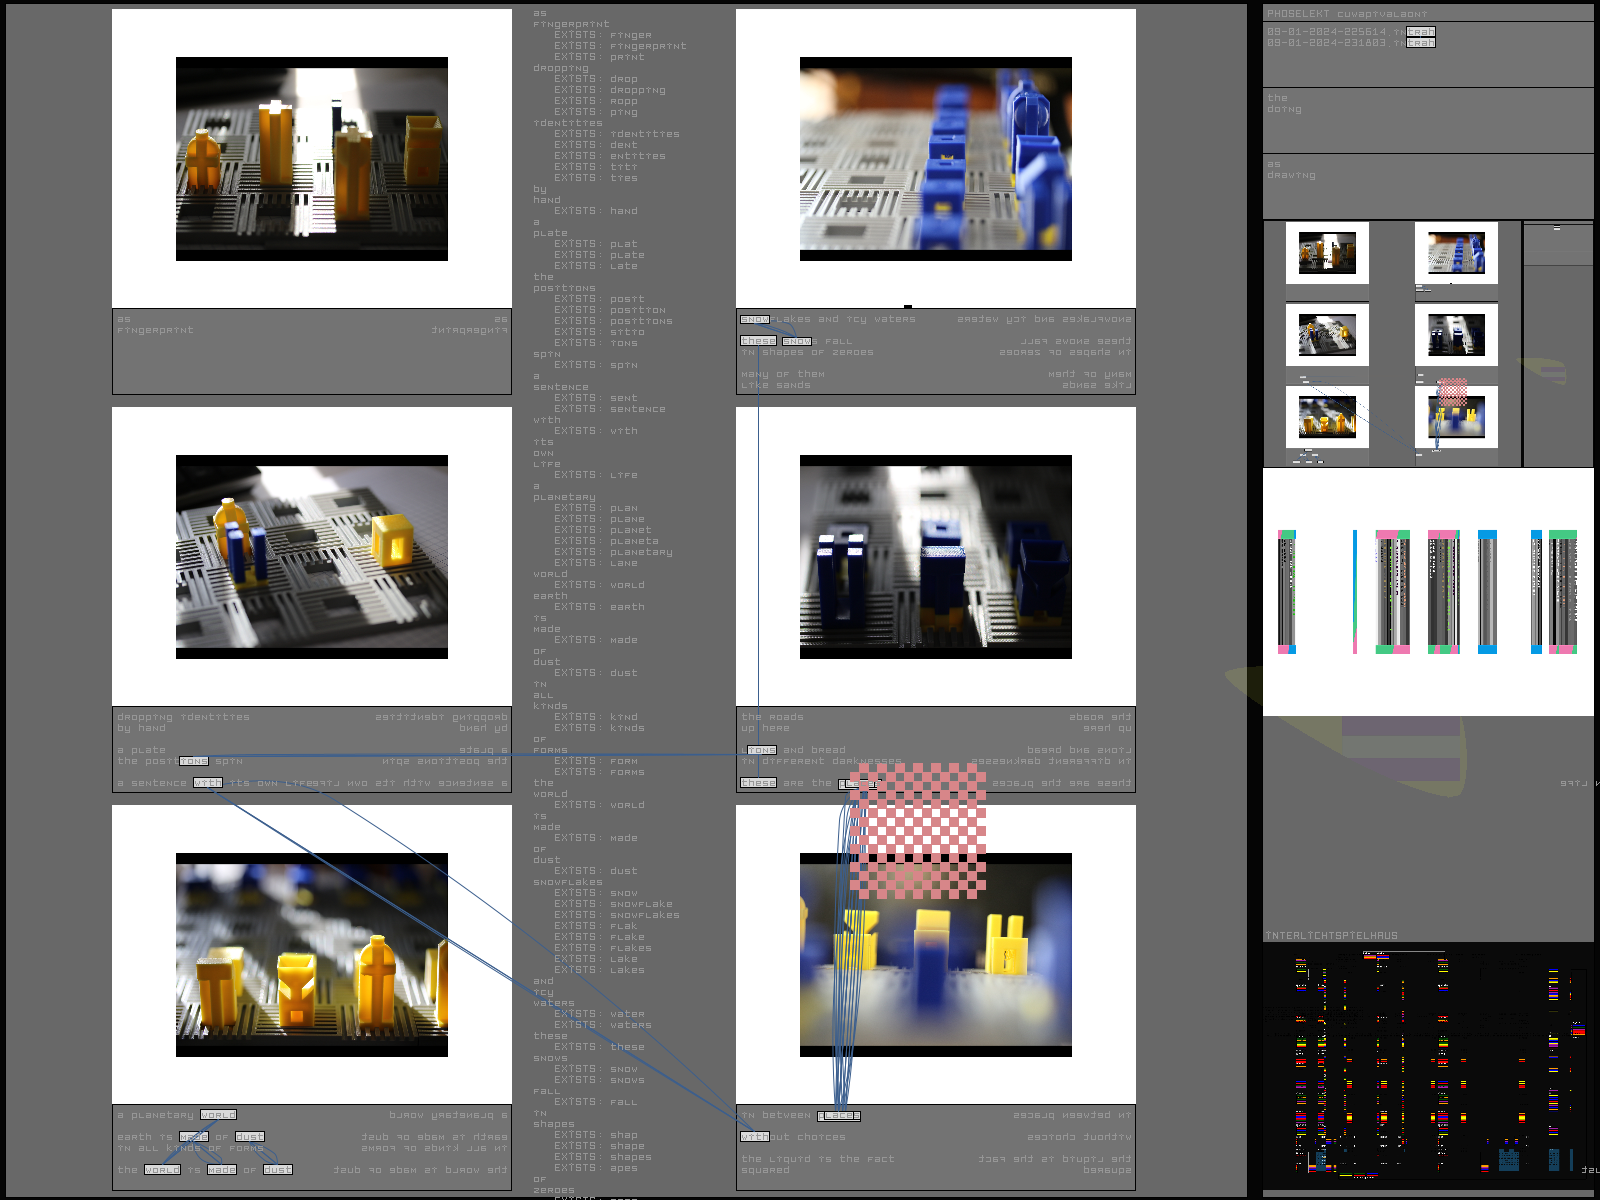The height and width of the screenshot is (1200, 1600).
Task: Click the top-left yellow blocks photo
Action: [312, 158]
